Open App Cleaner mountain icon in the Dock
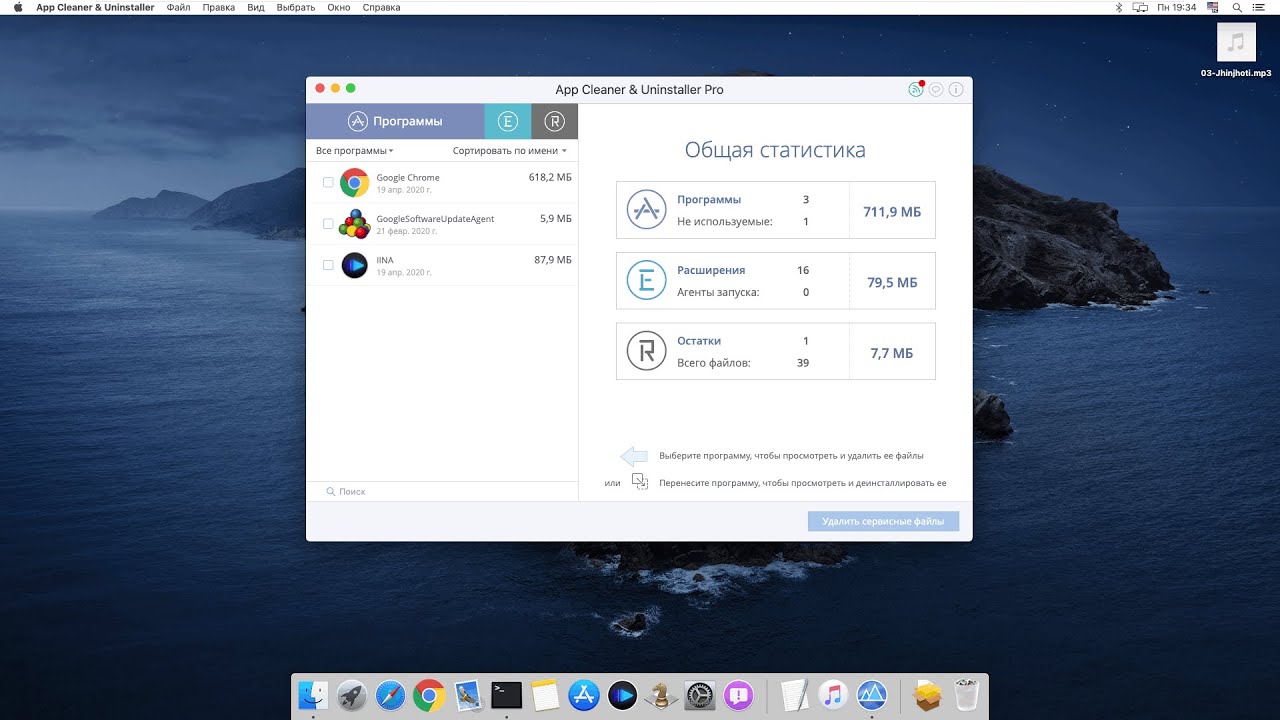The width and height of the screenshot is (1280, 720). pyautogui.click(x=871, y=694)
